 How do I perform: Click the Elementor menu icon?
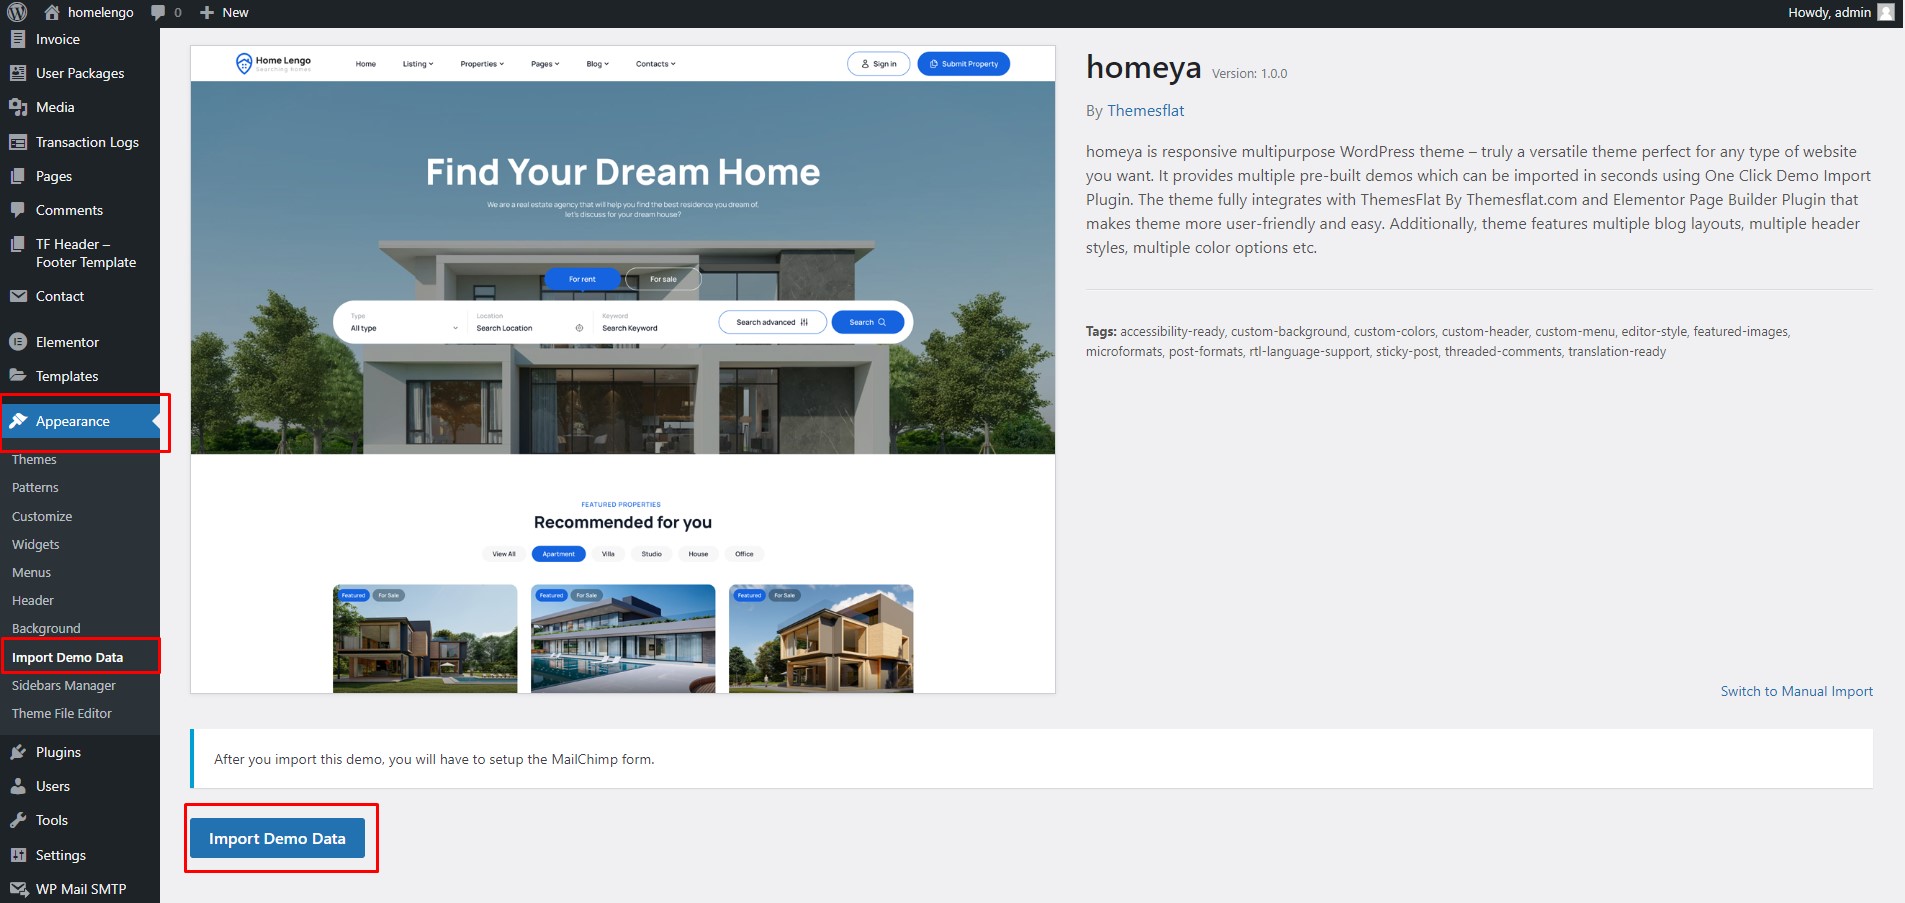[x=18, y=342]
